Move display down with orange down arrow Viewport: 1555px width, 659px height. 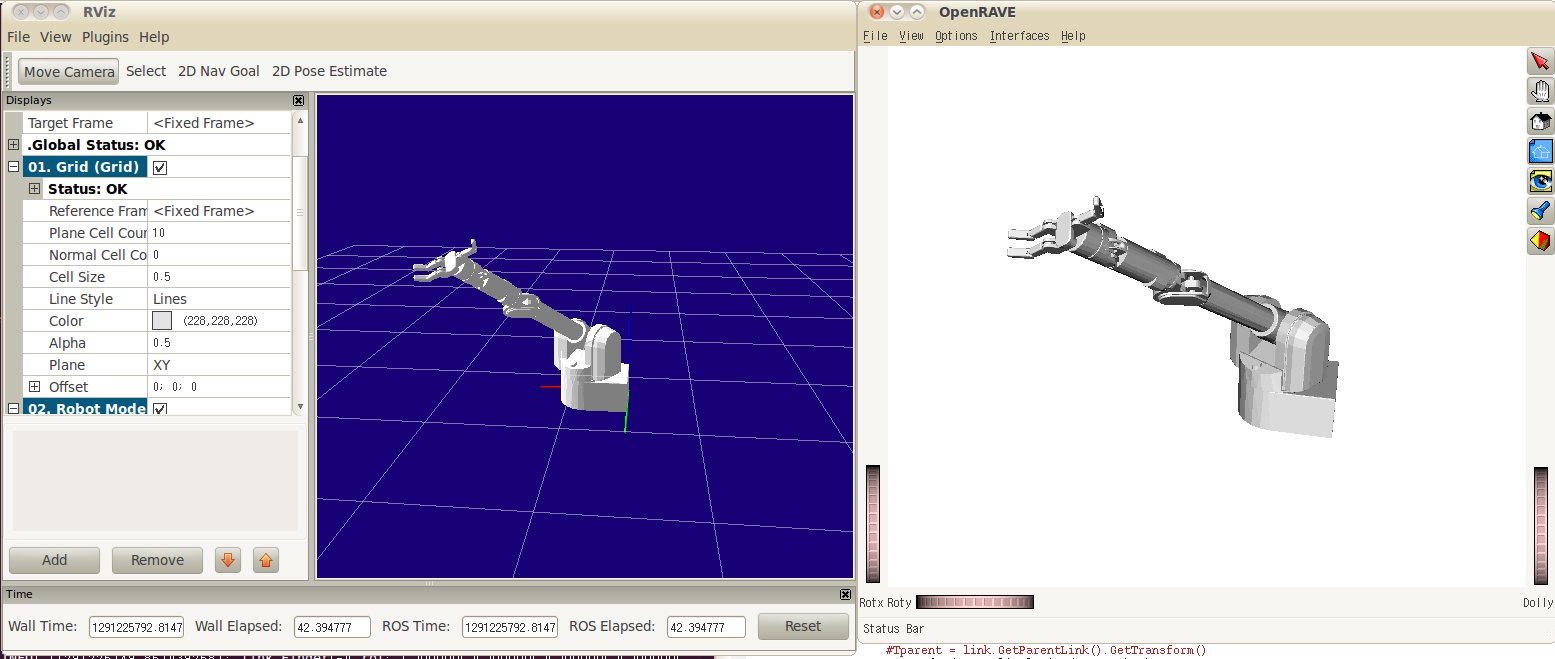pyautogui.click(x=228, y=560)
